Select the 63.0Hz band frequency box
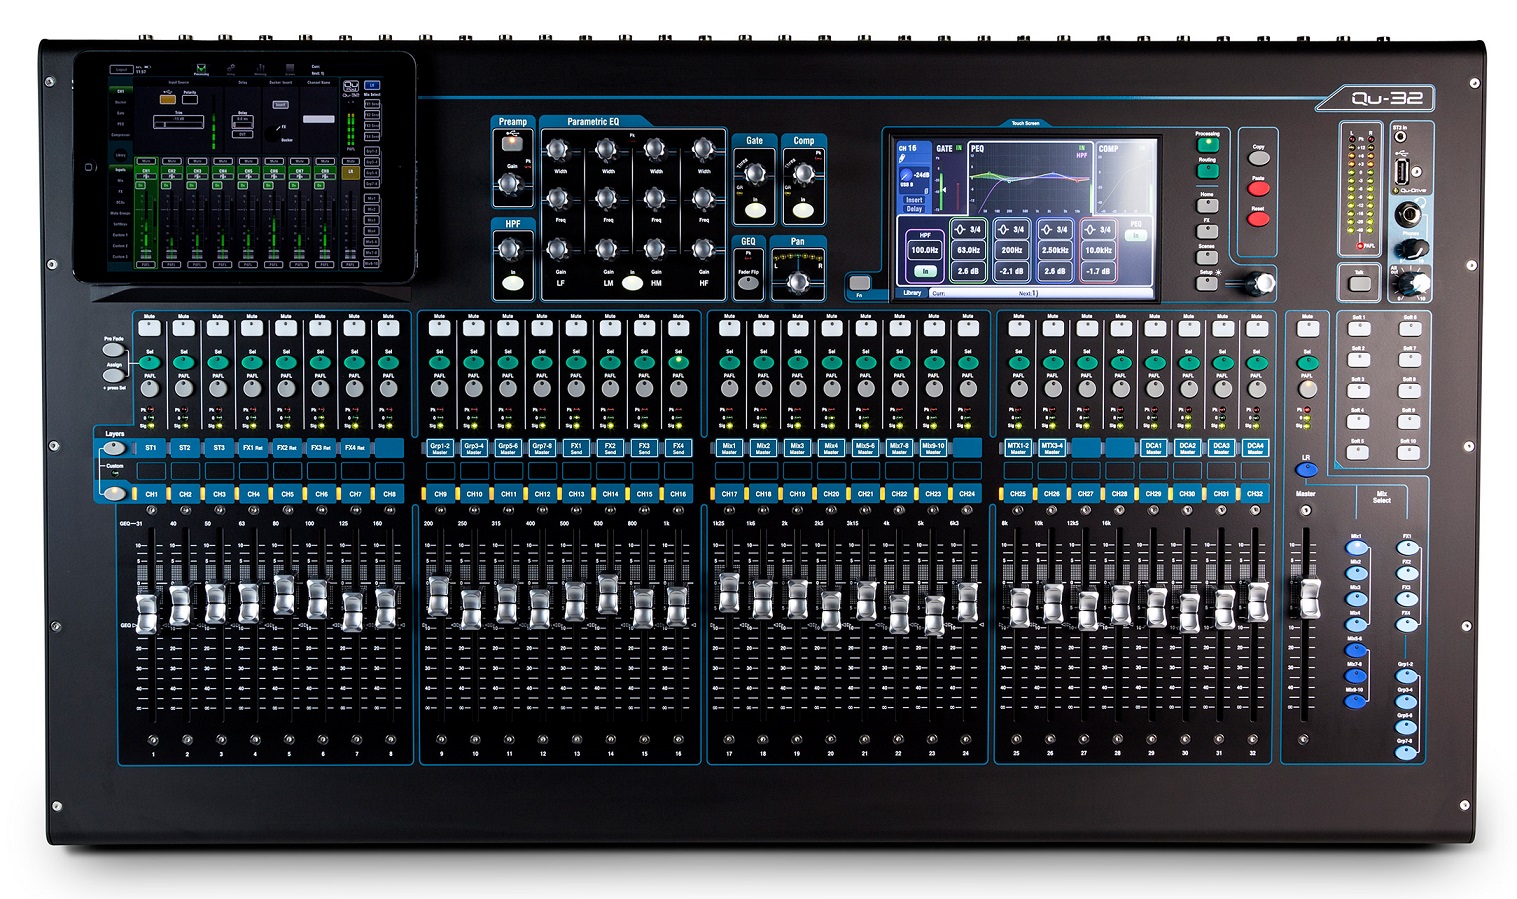The height and width of the screenshot is (899, 1517). tap(968, 250)
